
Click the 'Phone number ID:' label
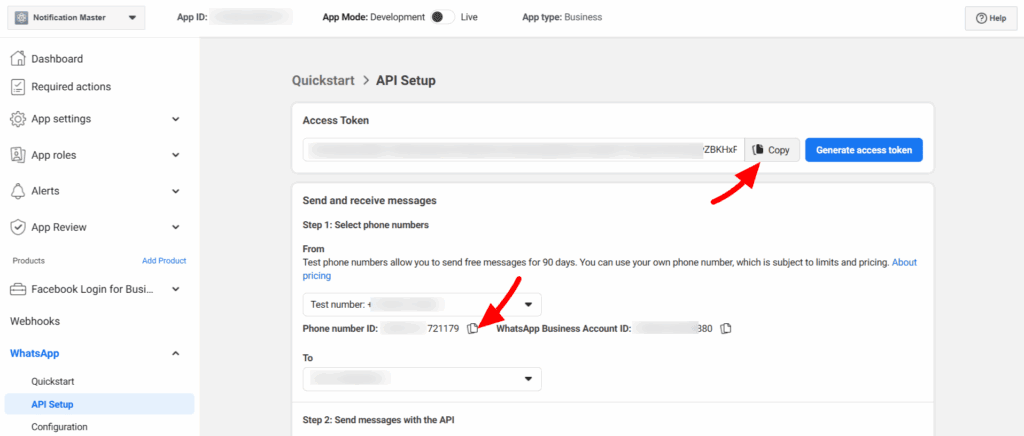click(x=340, y=328)
